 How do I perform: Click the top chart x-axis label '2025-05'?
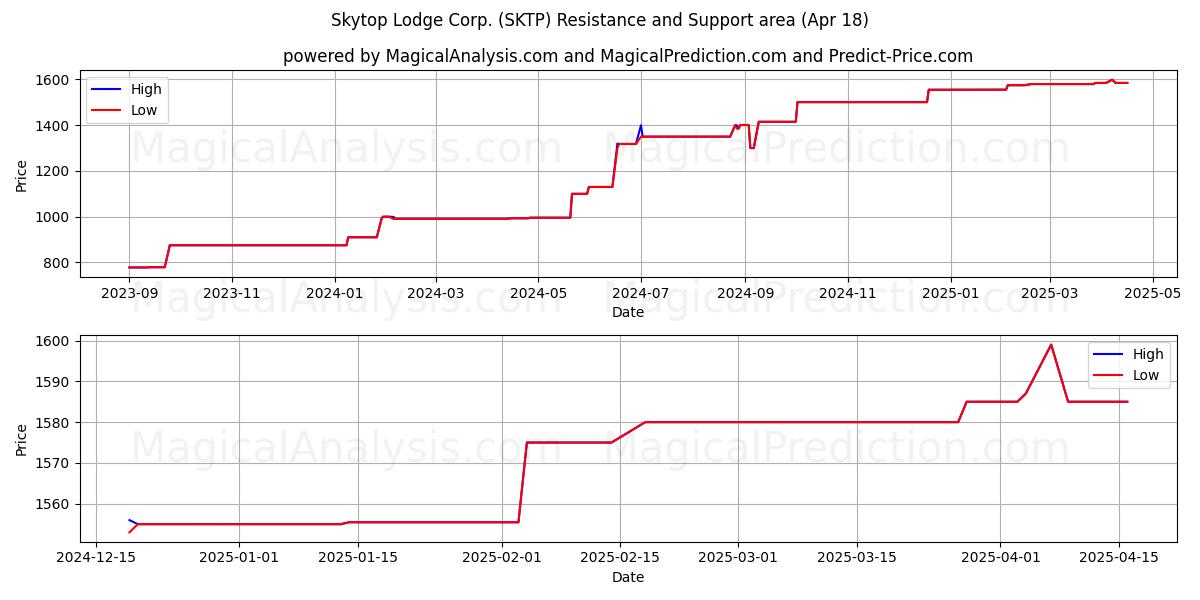click(1152, 295)
